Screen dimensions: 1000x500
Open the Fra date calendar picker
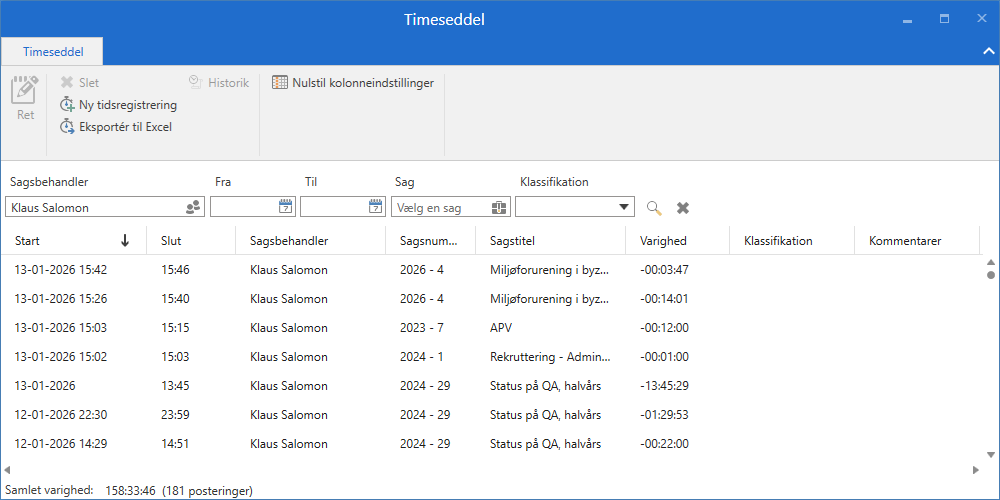tap(285, 207)
